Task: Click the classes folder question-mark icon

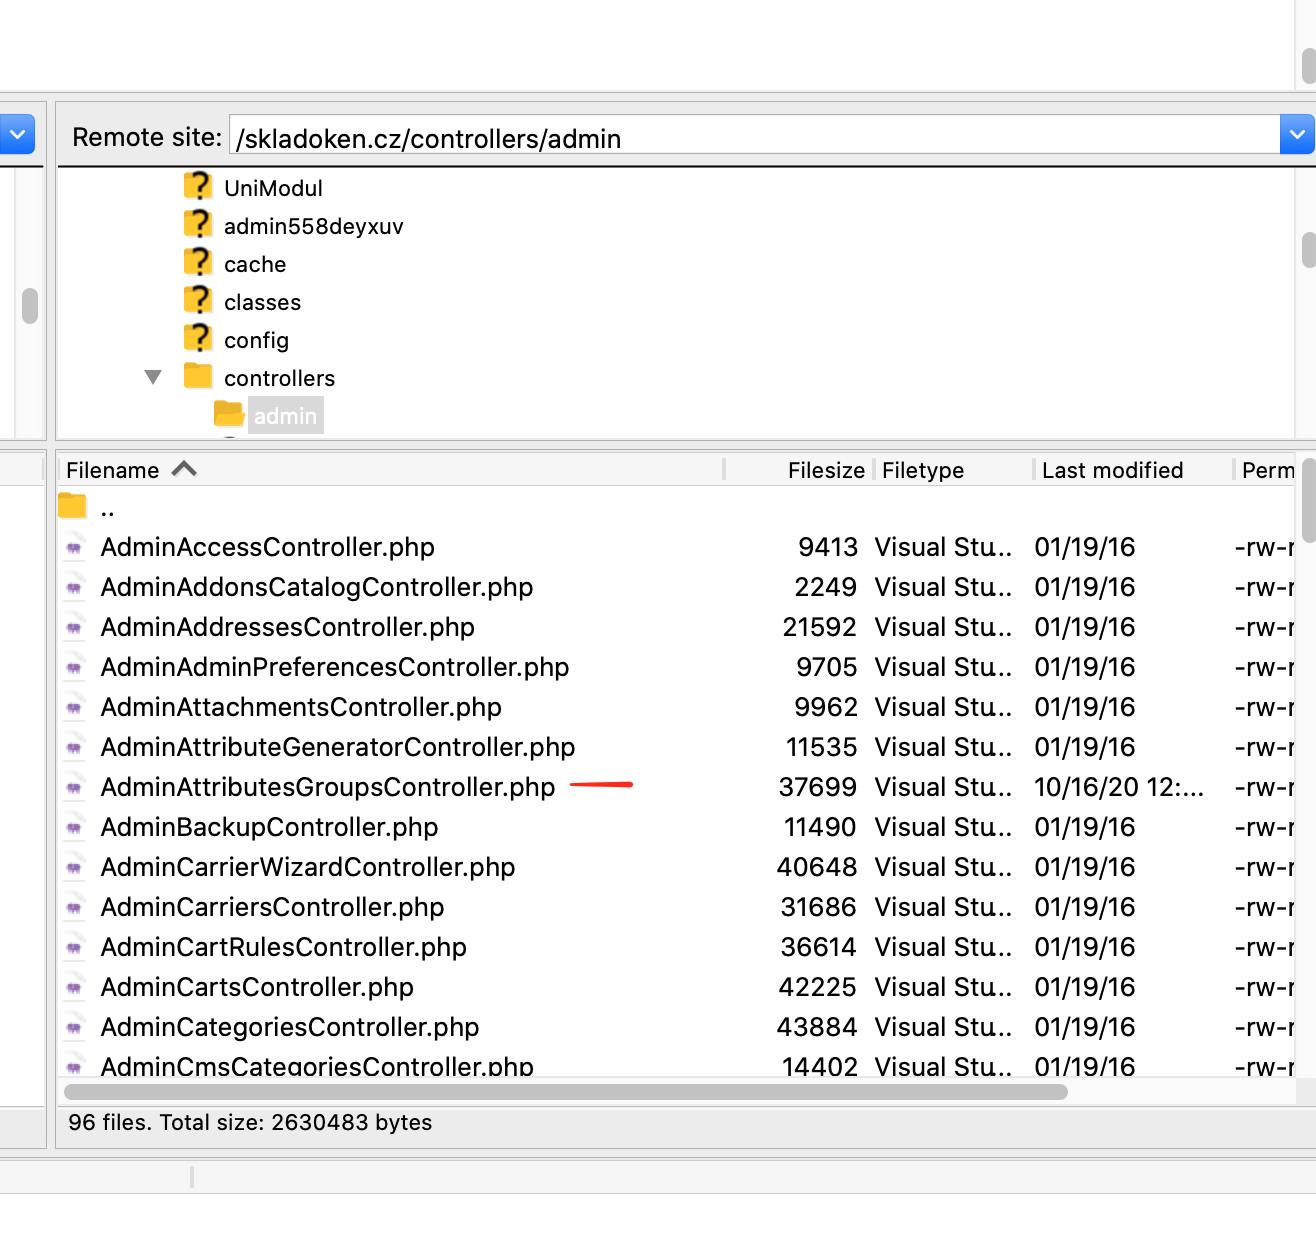Action: tap(198, 301)
